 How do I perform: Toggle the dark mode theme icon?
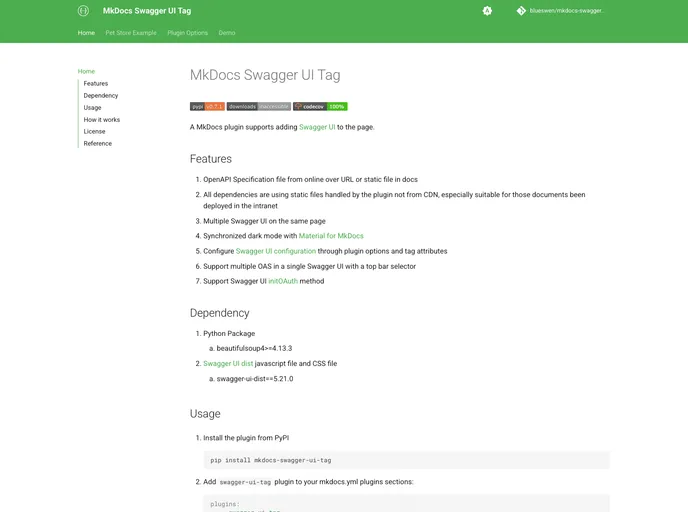[x=487, y=11]
